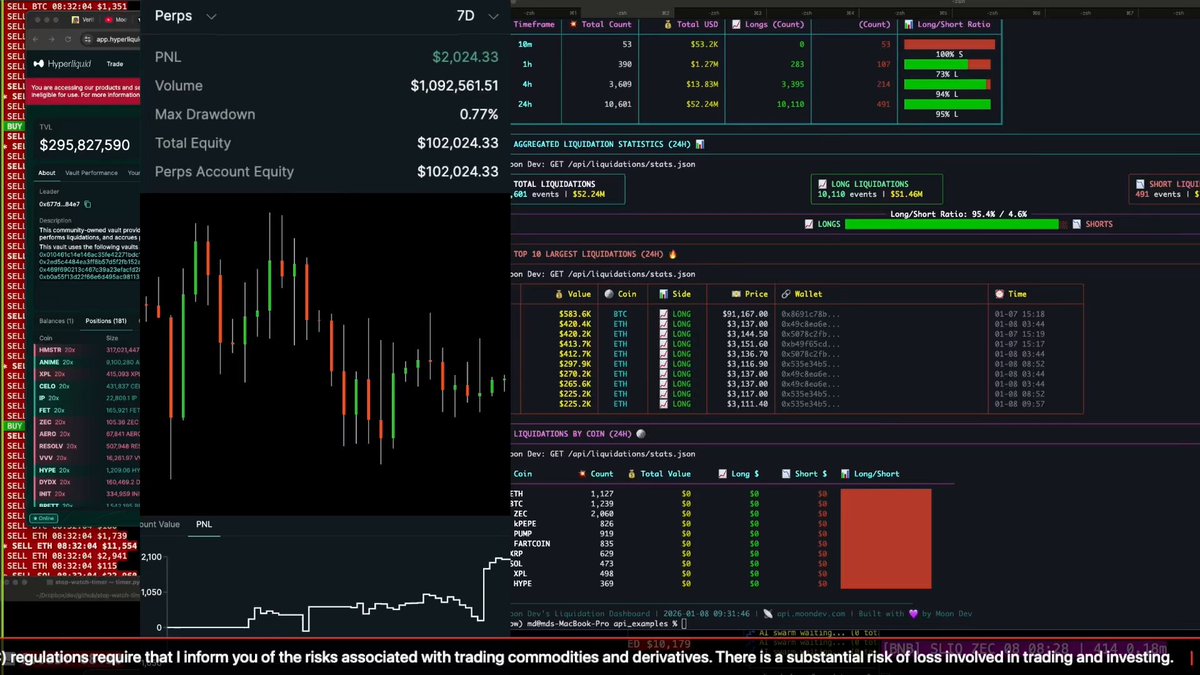Image resolution: width=1200 pixels, height=675 pixels.
Task: Click the CELO 20x position row
Action: pyautogui.click(x=88, y=386)
